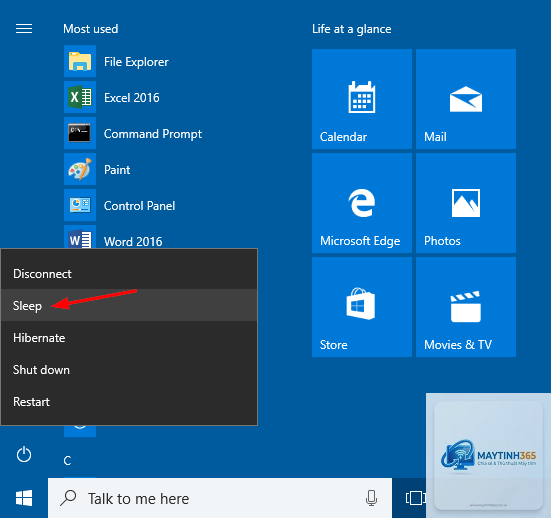551x518 pixels.
Task: Open the Mail tile
Action: point(466,99)
